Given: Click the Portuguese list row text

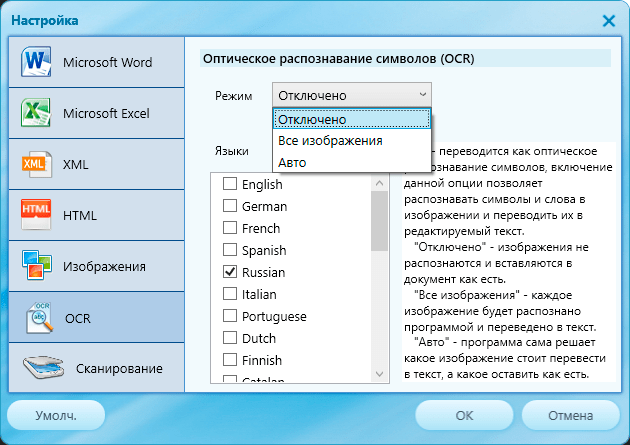Looking at the screenshot, I should click(274, 316).
